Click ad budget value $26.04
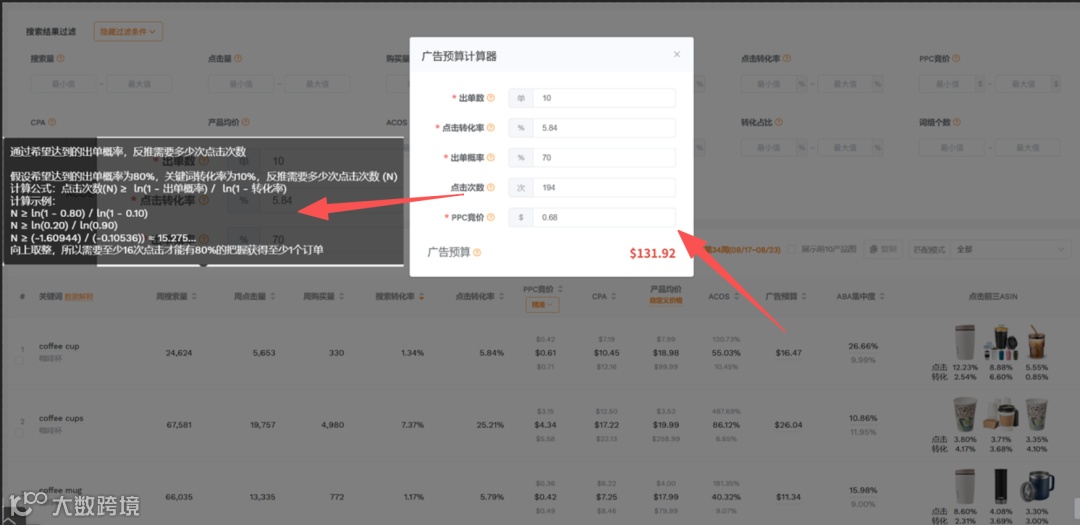This screenshot has width=1080, height=525. coord(788,425)
